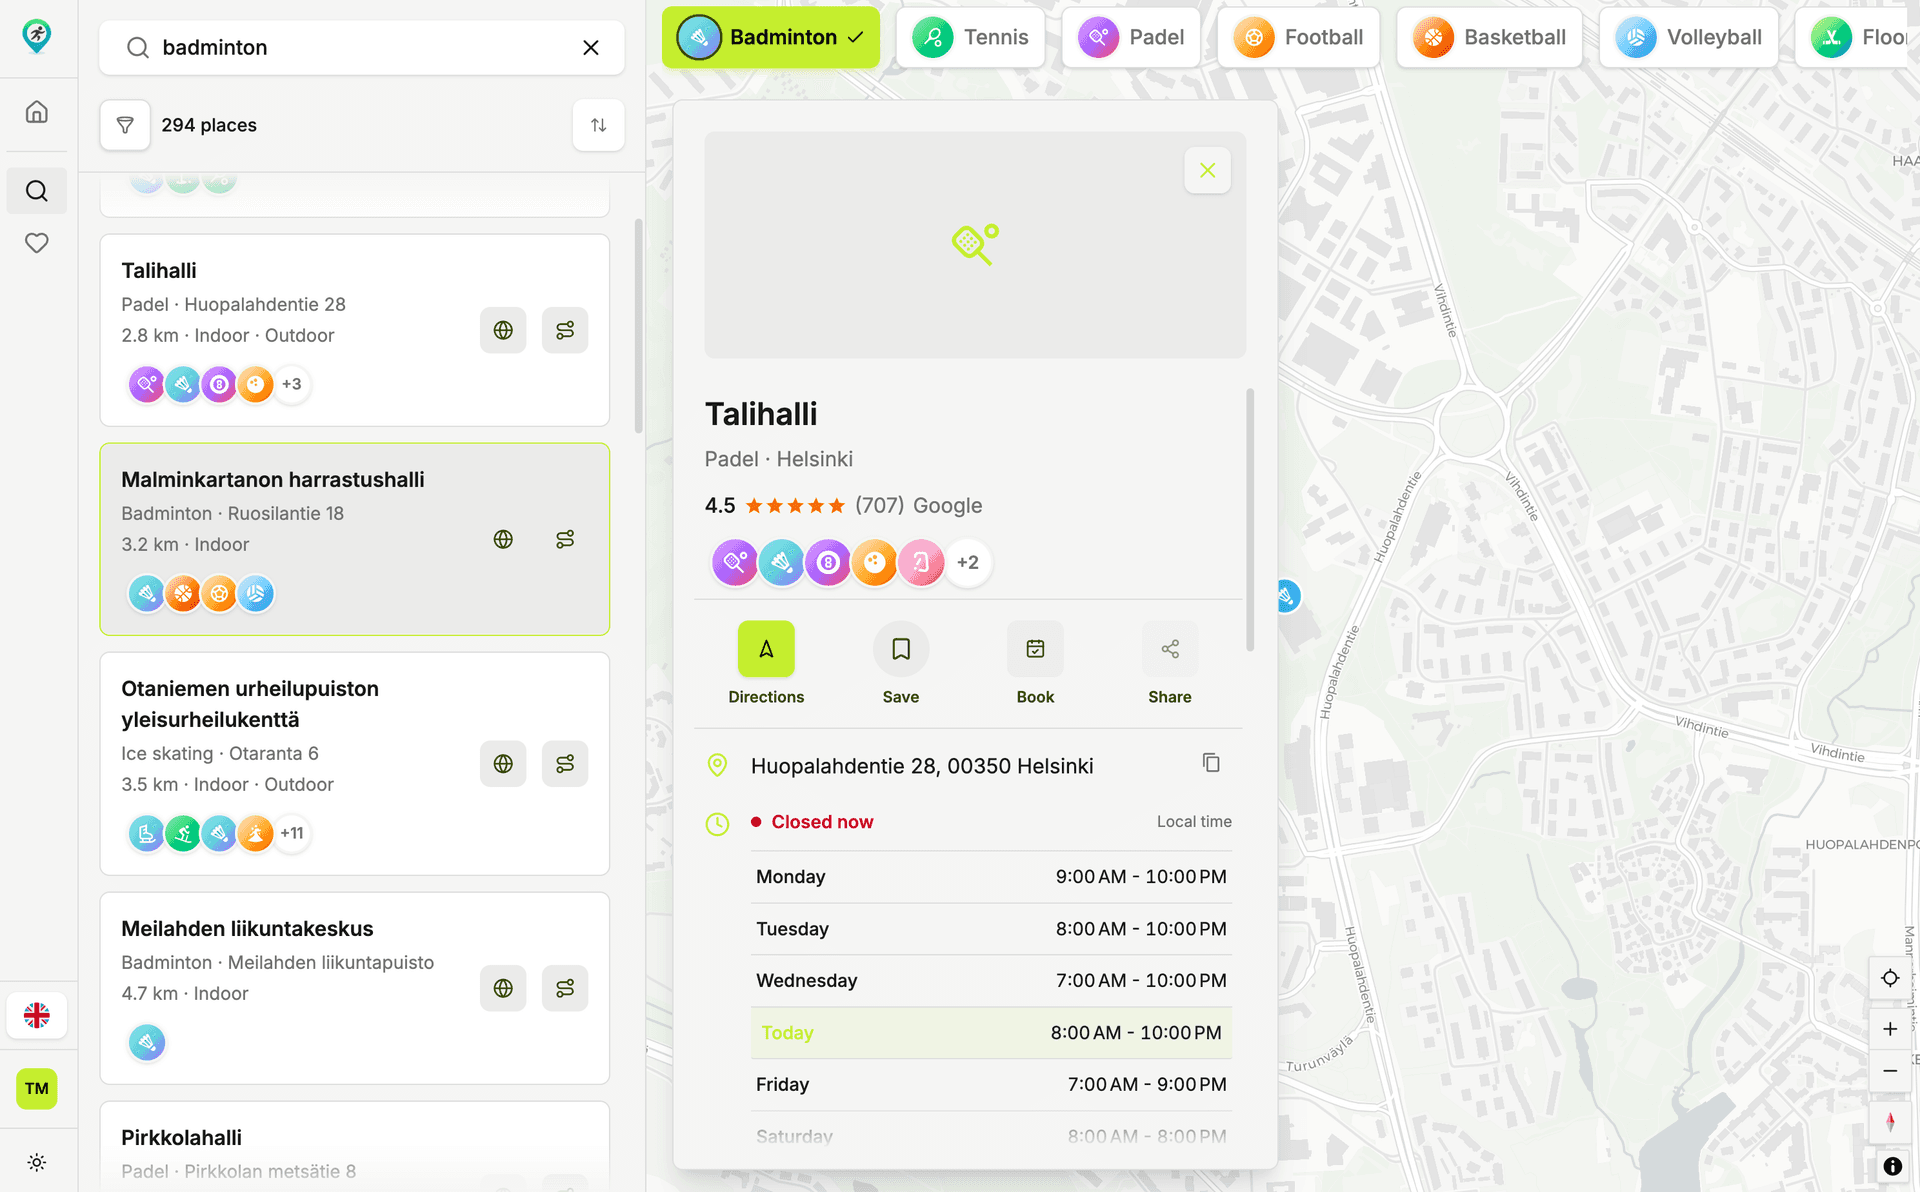Viewport: 1920px width, 1192px height.
Task: Get route for Talihalli list card
Action: click(565, 330)
